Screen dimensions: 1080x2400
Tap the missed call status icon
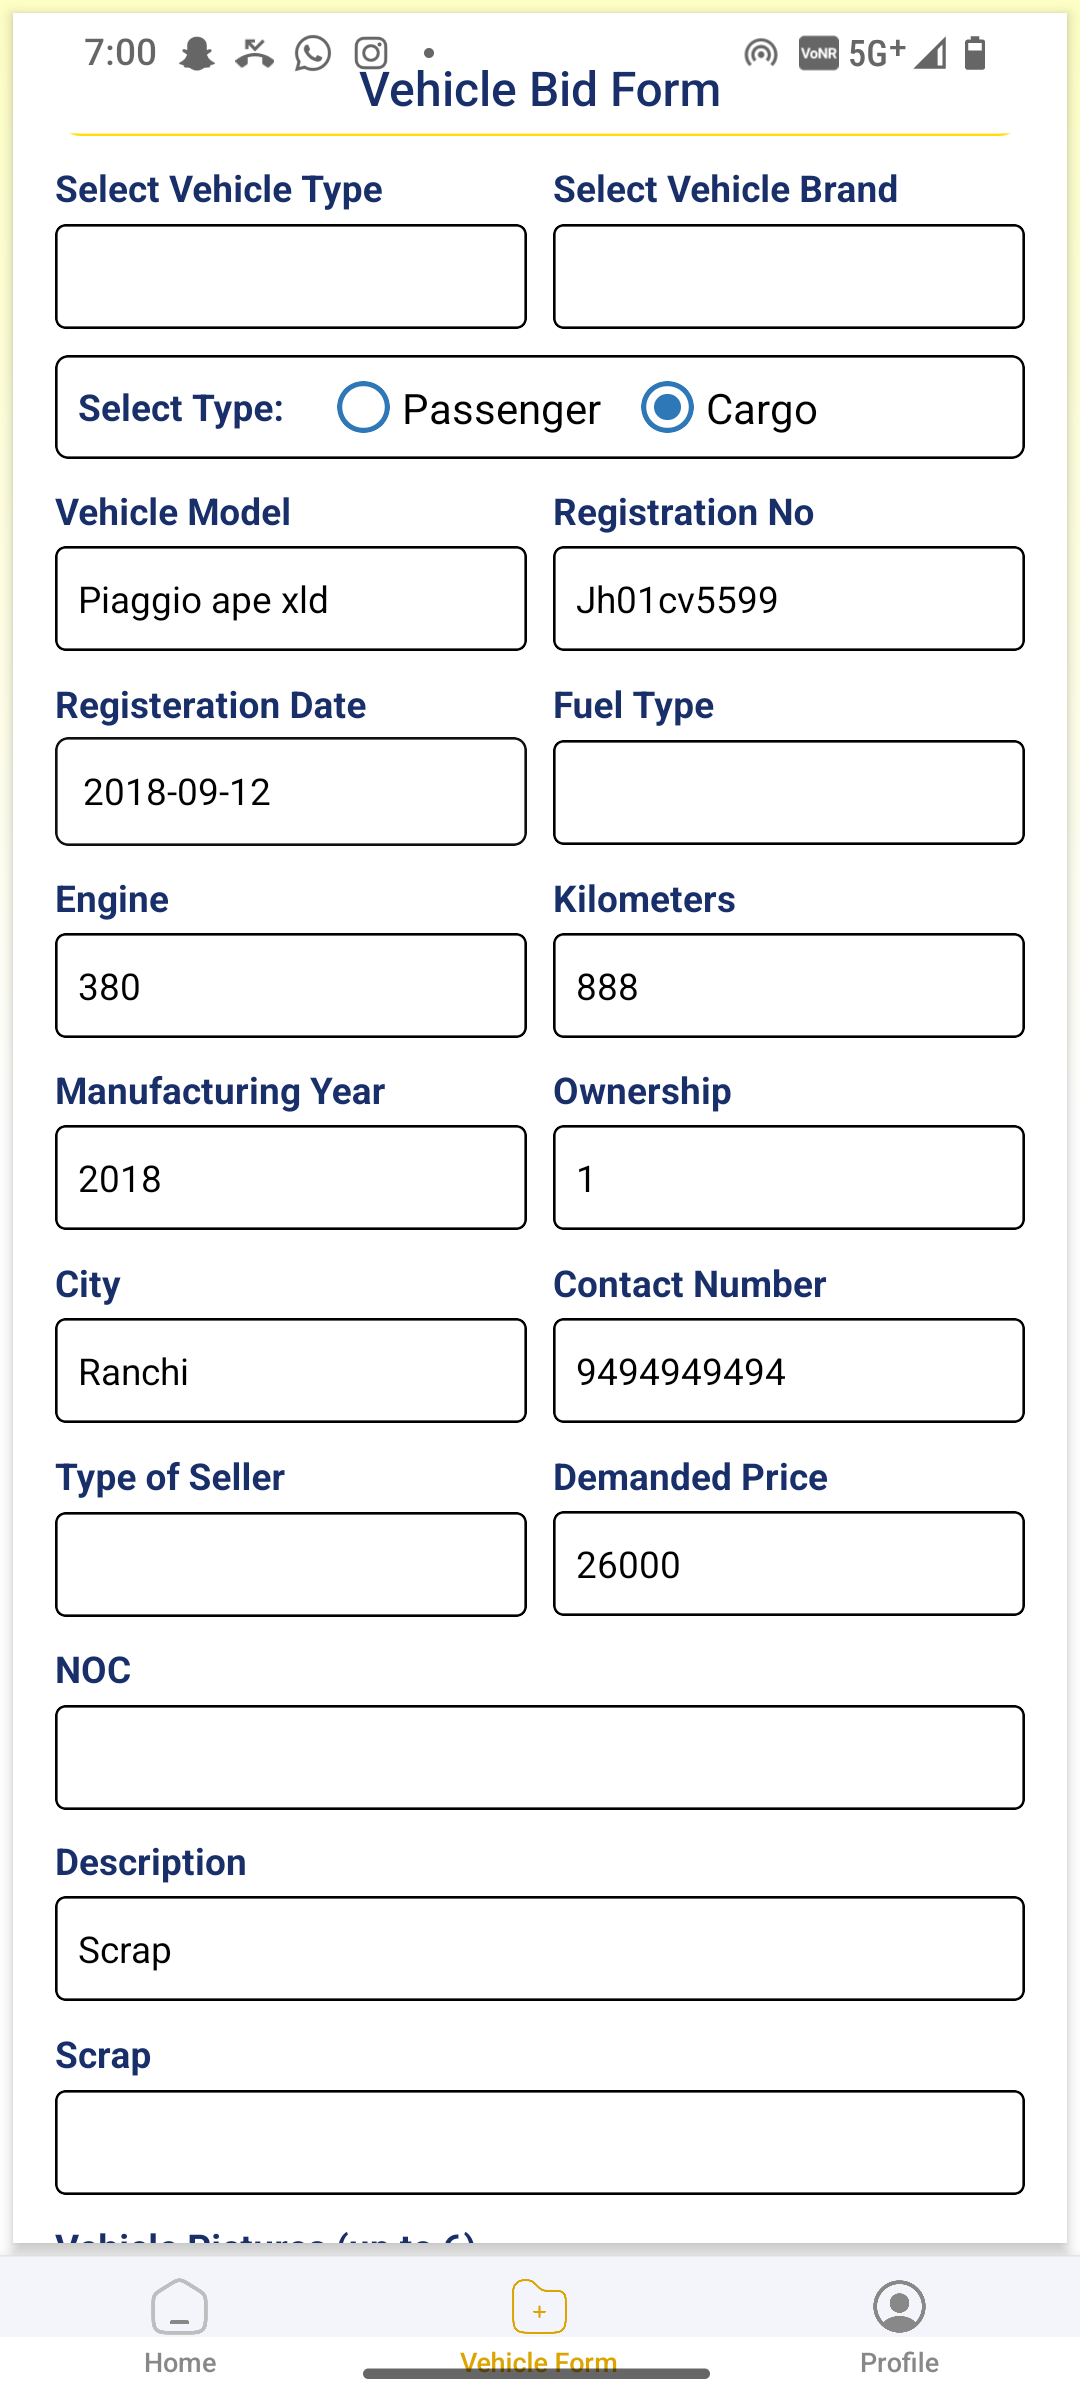[255, 53]
